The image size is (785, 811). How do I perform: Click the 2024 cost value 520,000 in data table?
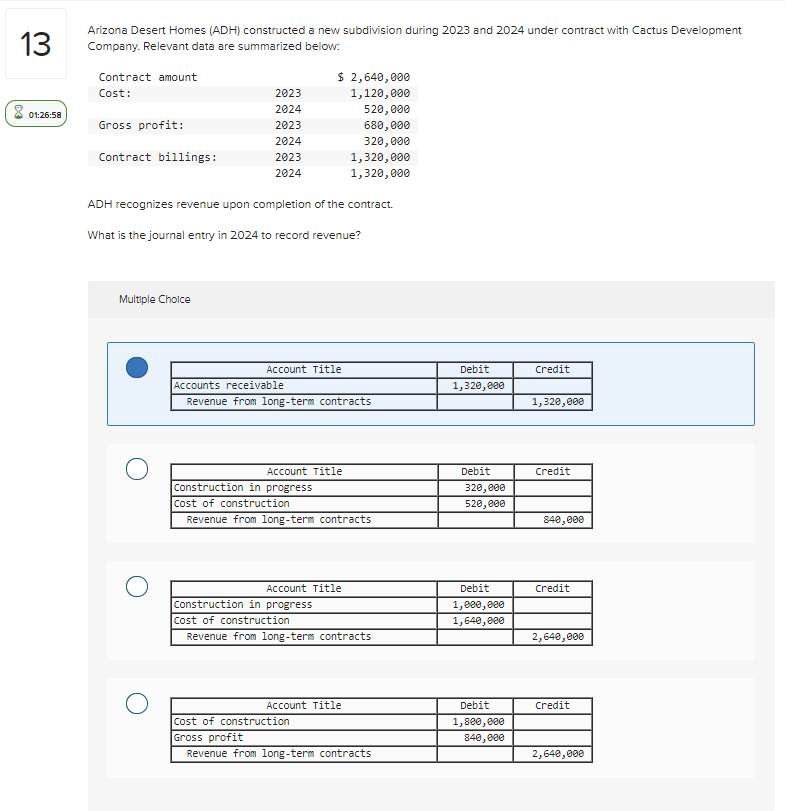[387, 109]
